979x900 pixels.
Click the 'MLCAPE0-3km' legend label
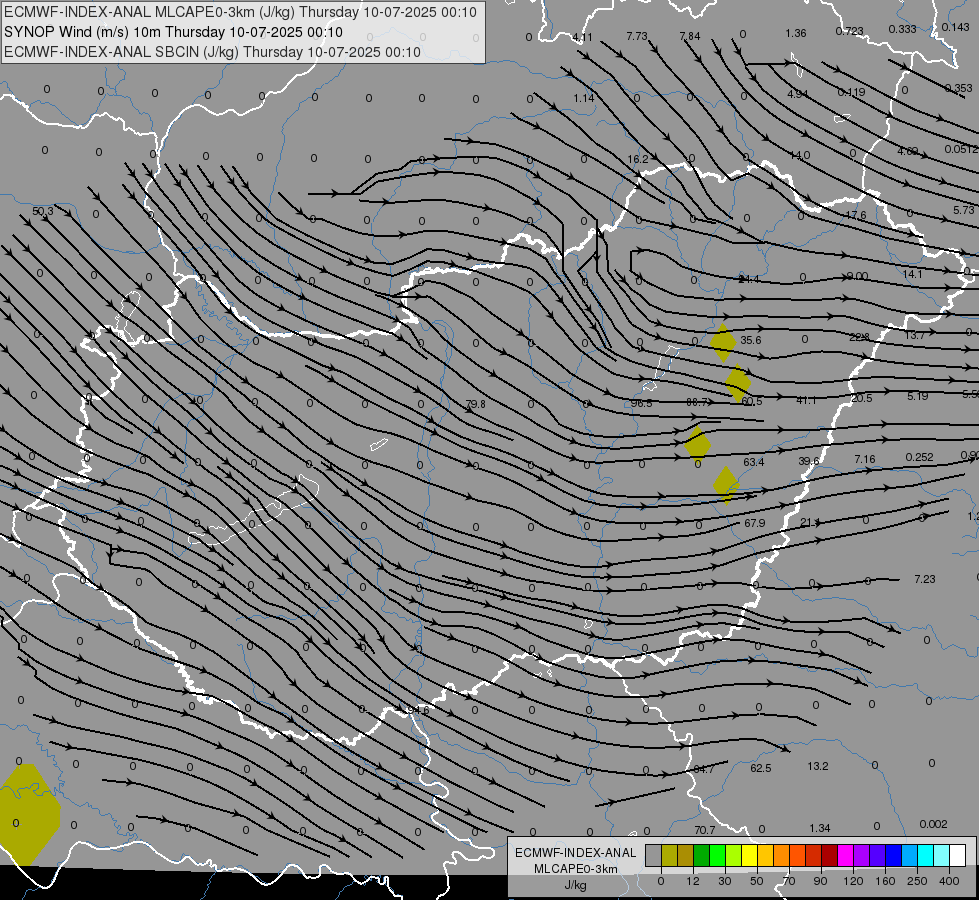575,869
